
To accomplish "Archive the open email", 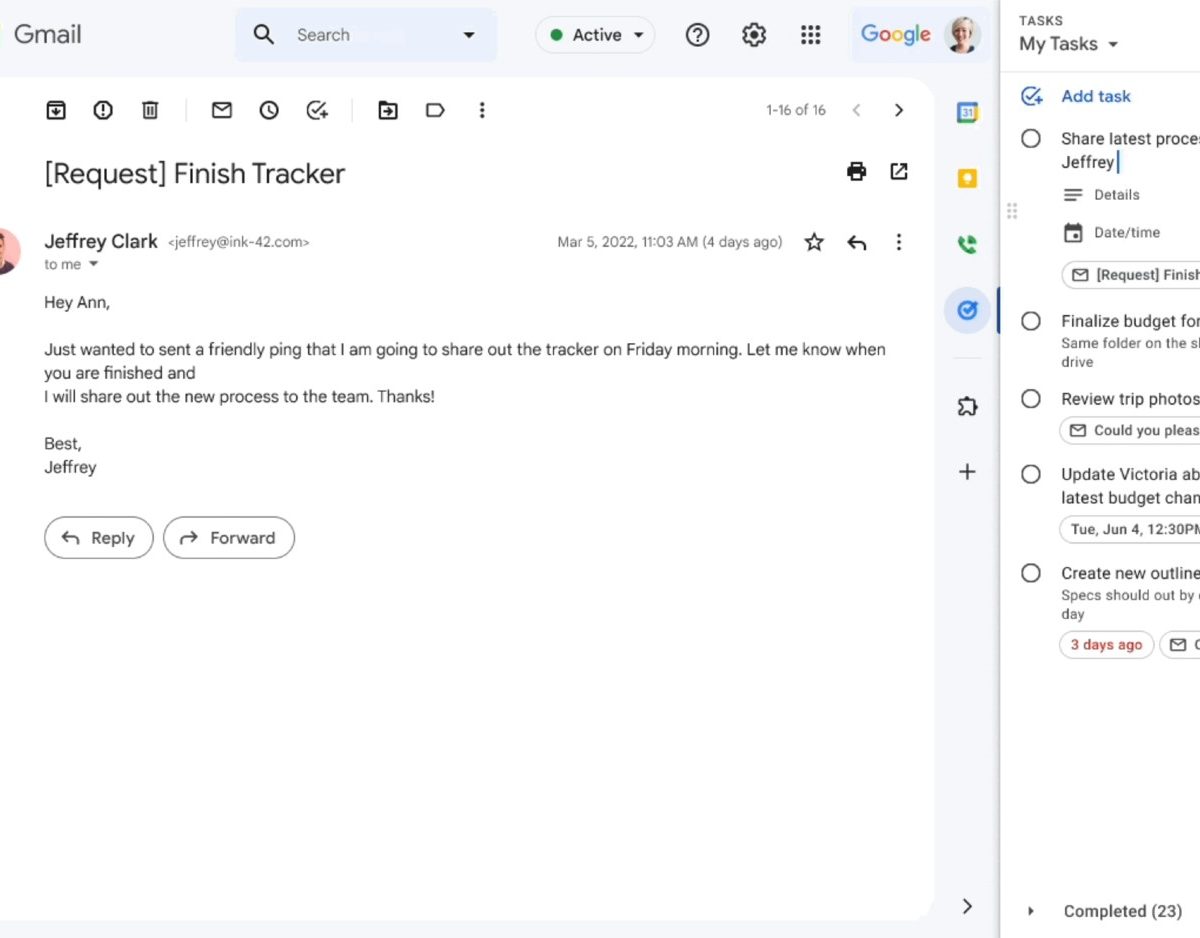I will point(56,110).
